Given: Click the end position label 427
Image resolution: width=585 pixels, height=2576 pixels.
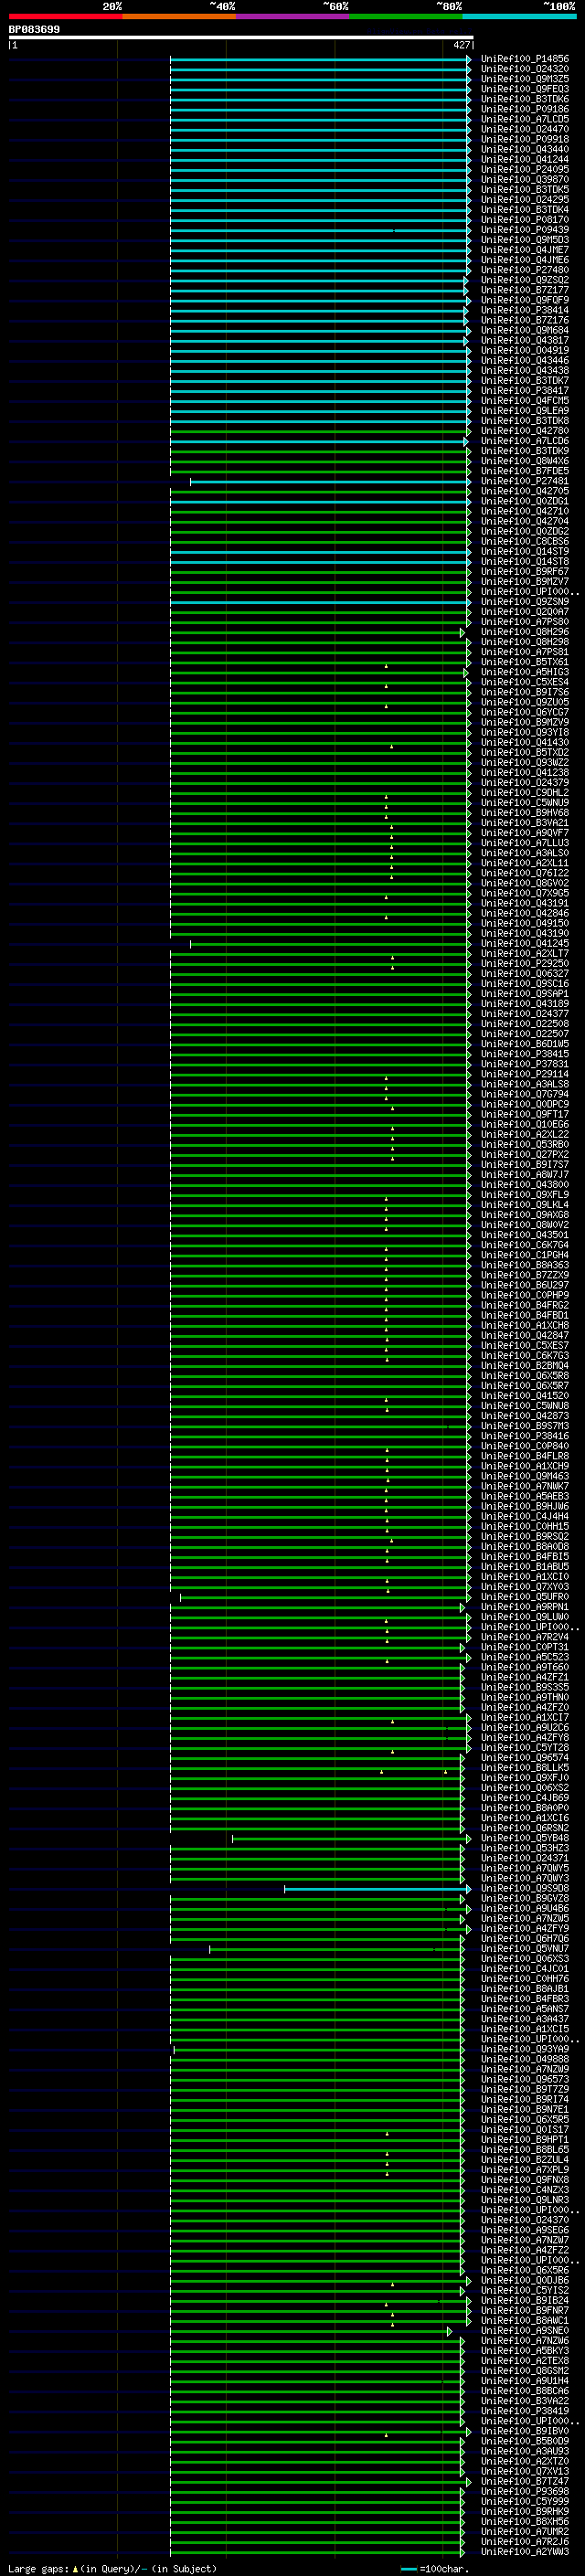Looking at the screenshot, I should coord(461,45).
